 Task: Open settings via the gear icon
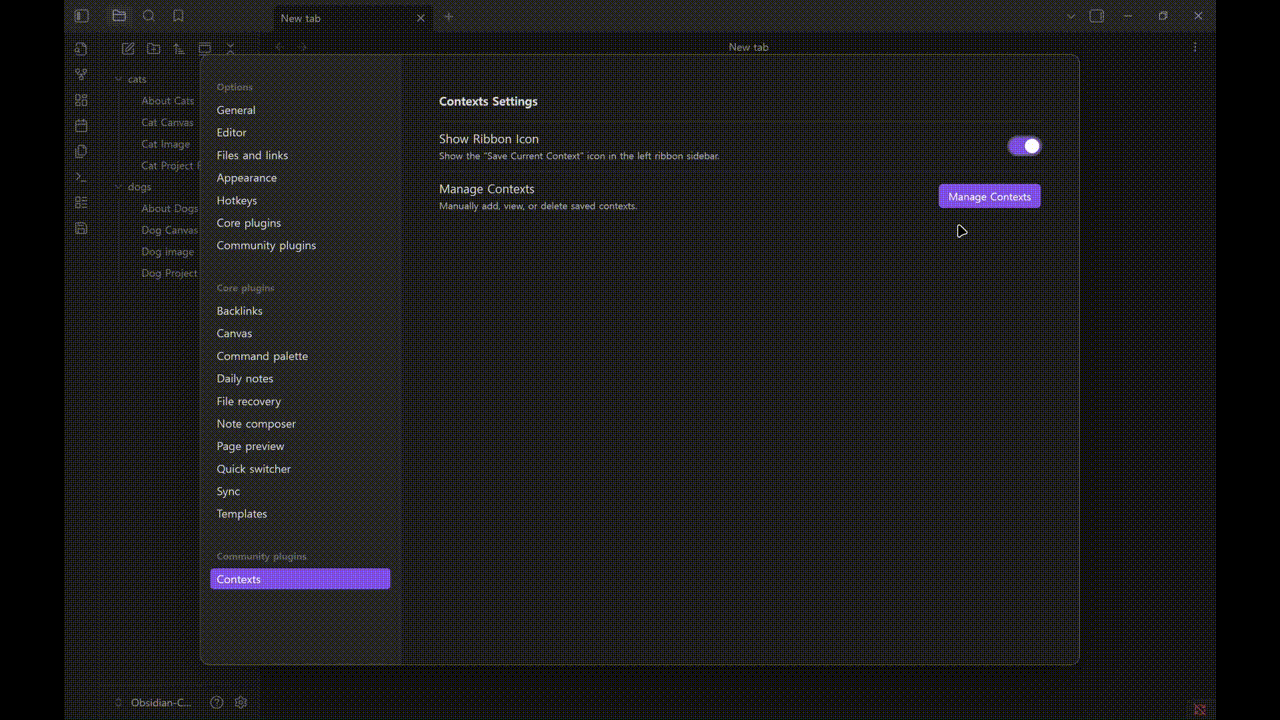(240, 702)
